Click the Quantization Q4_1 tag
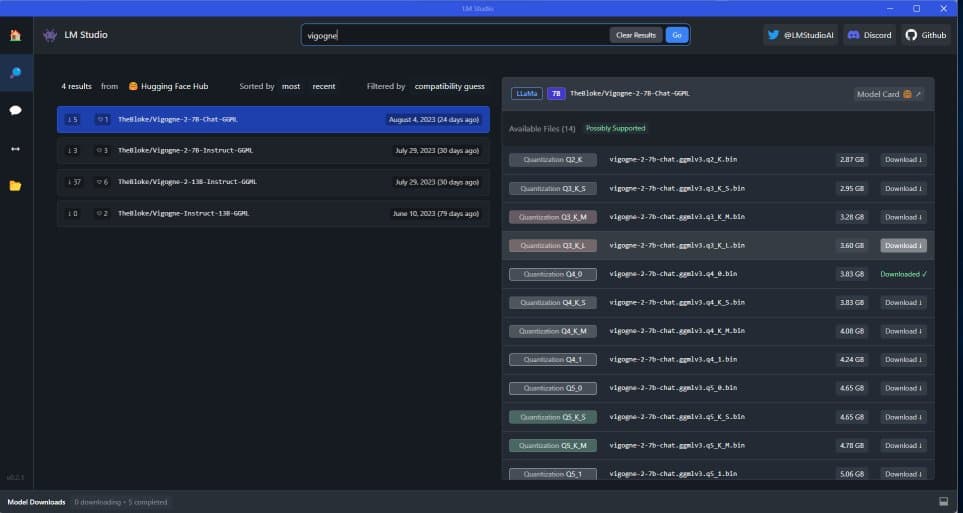The height and width of the screenshot is (513, 963). pyautogui.click(x=553, y=359)
